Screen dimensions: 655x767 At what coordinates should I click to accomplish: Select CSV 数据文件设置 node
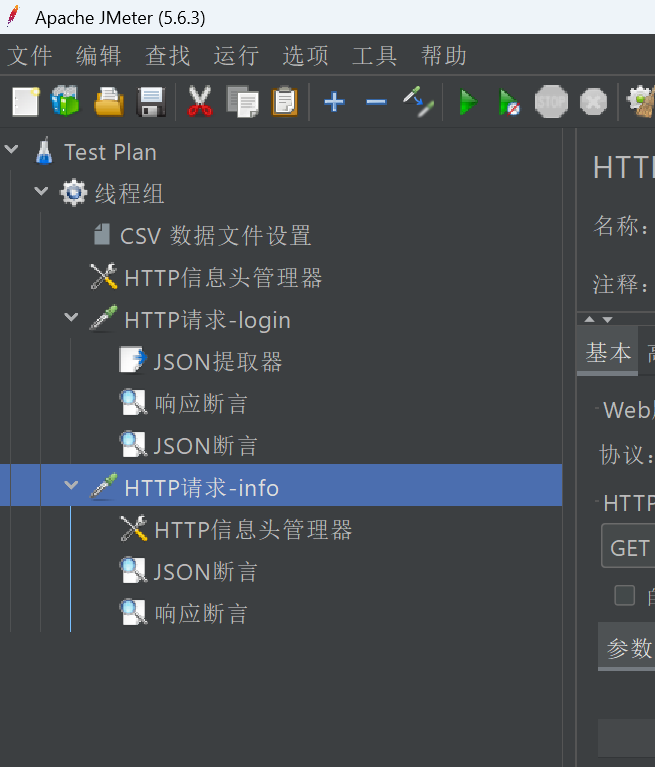click(x=216, y=236)
